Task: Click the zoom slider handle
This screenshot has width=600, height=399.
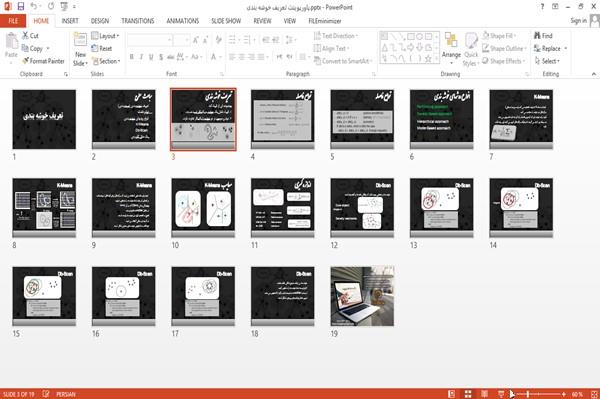Action: 528,394
